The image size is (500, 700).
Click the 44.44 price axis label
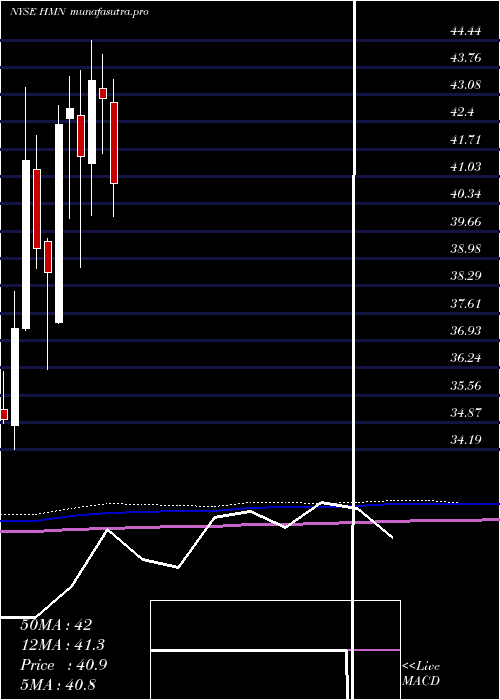click(x=466, y=31)
